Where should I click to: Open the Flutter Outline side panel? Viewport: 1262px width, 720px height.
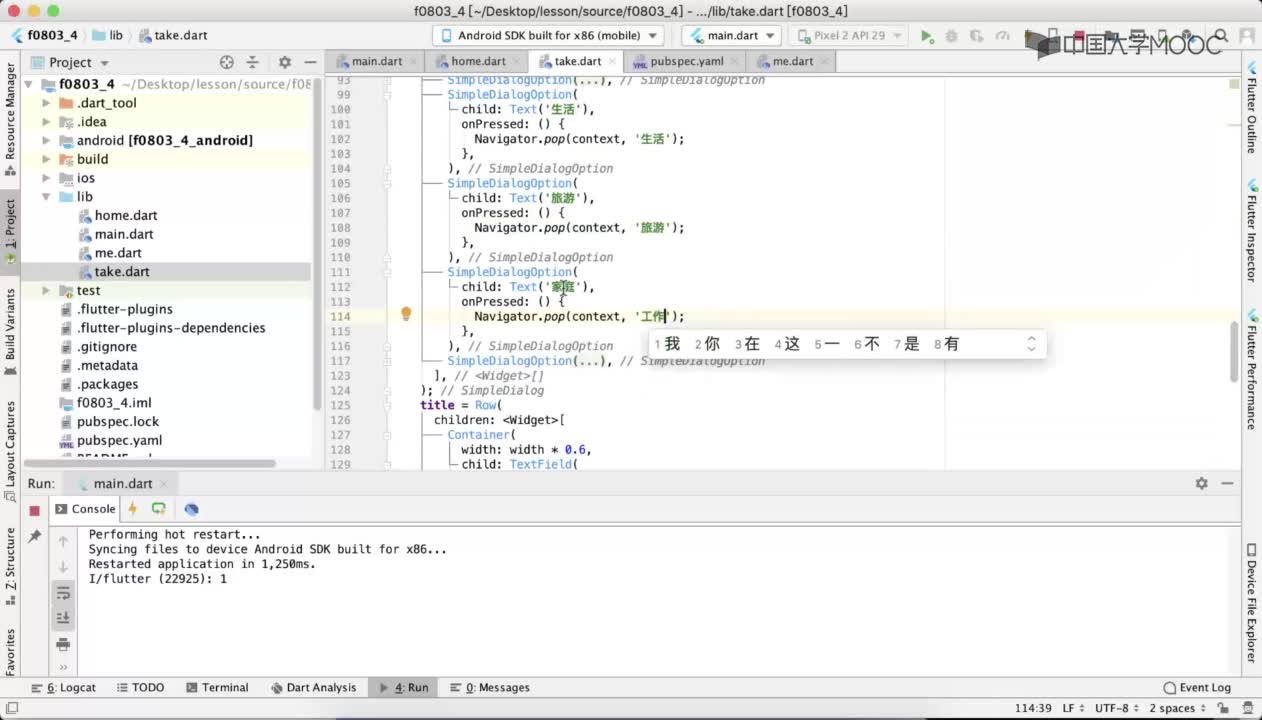tap(1251, 107)
